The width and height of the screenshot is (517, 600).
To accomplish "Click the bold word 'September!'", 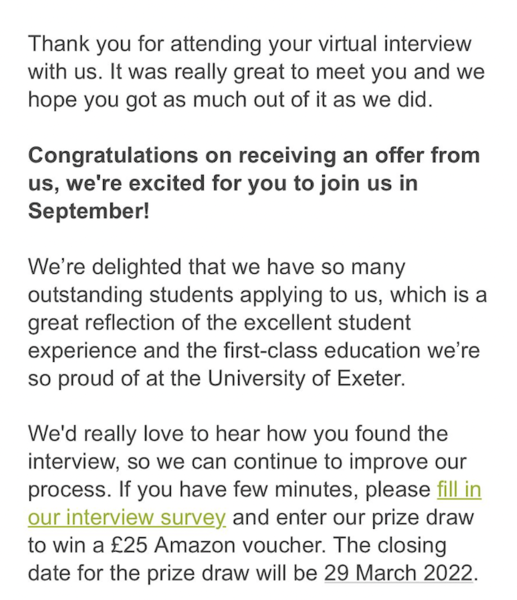I will 88,211.
